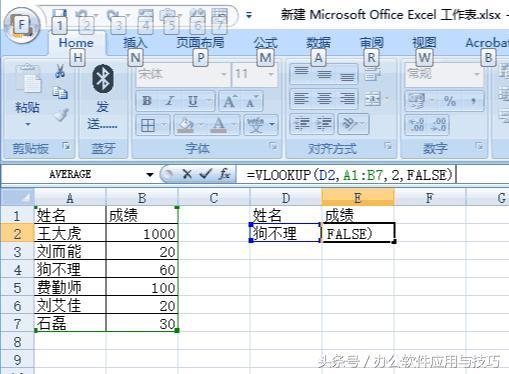509x374 pixels.
Task: Switch to the Home tab
Action: [x=76, y=43]
